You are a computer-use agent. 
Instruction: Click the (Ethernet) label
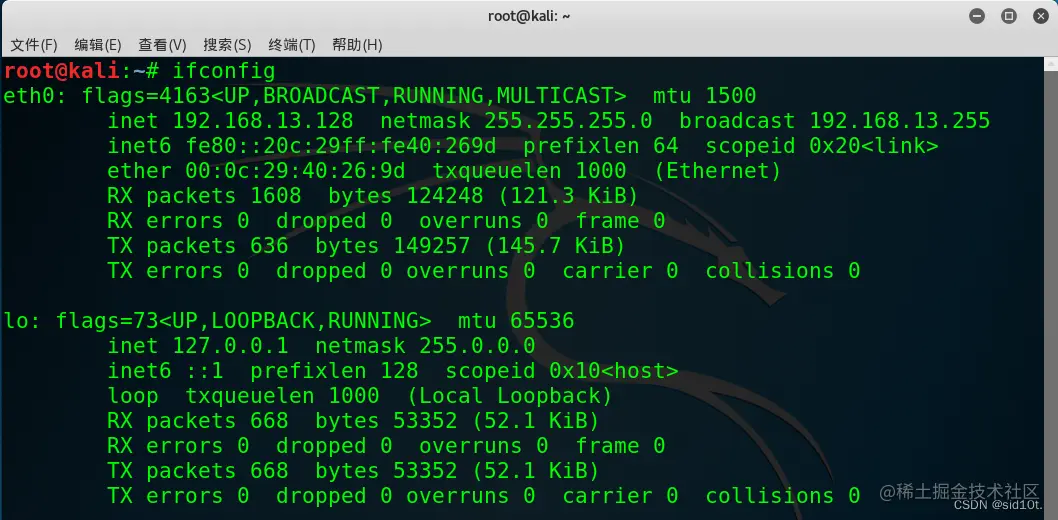tap(718, 171)
